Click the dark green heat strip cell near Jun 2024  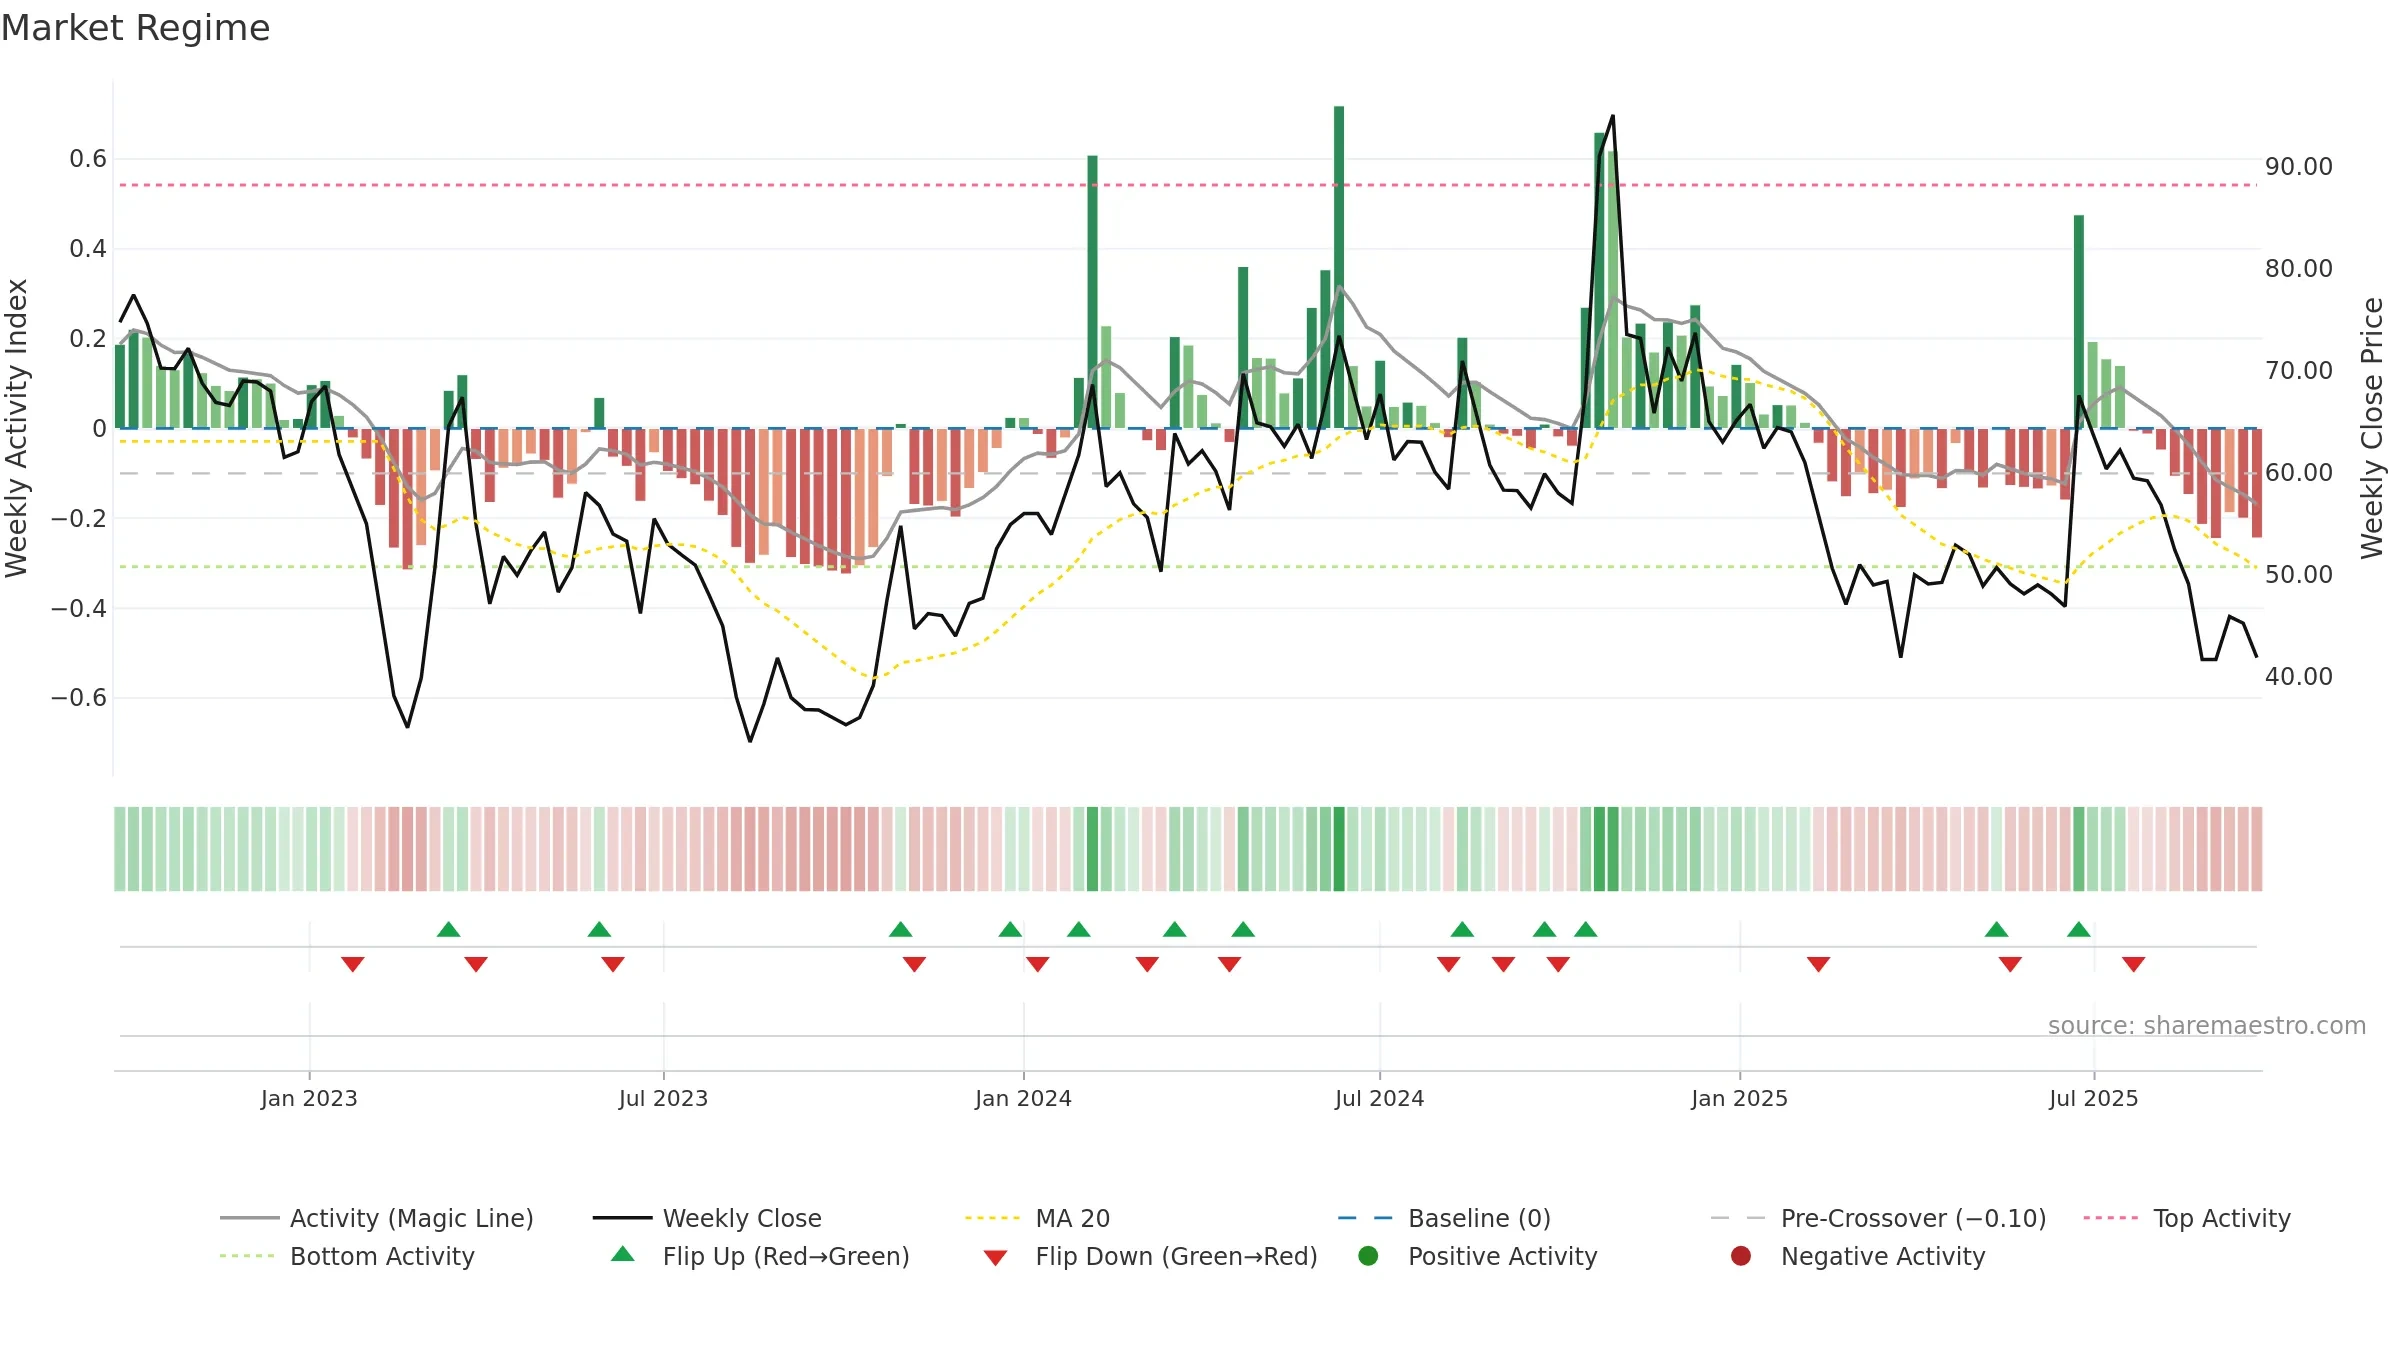1339,849
